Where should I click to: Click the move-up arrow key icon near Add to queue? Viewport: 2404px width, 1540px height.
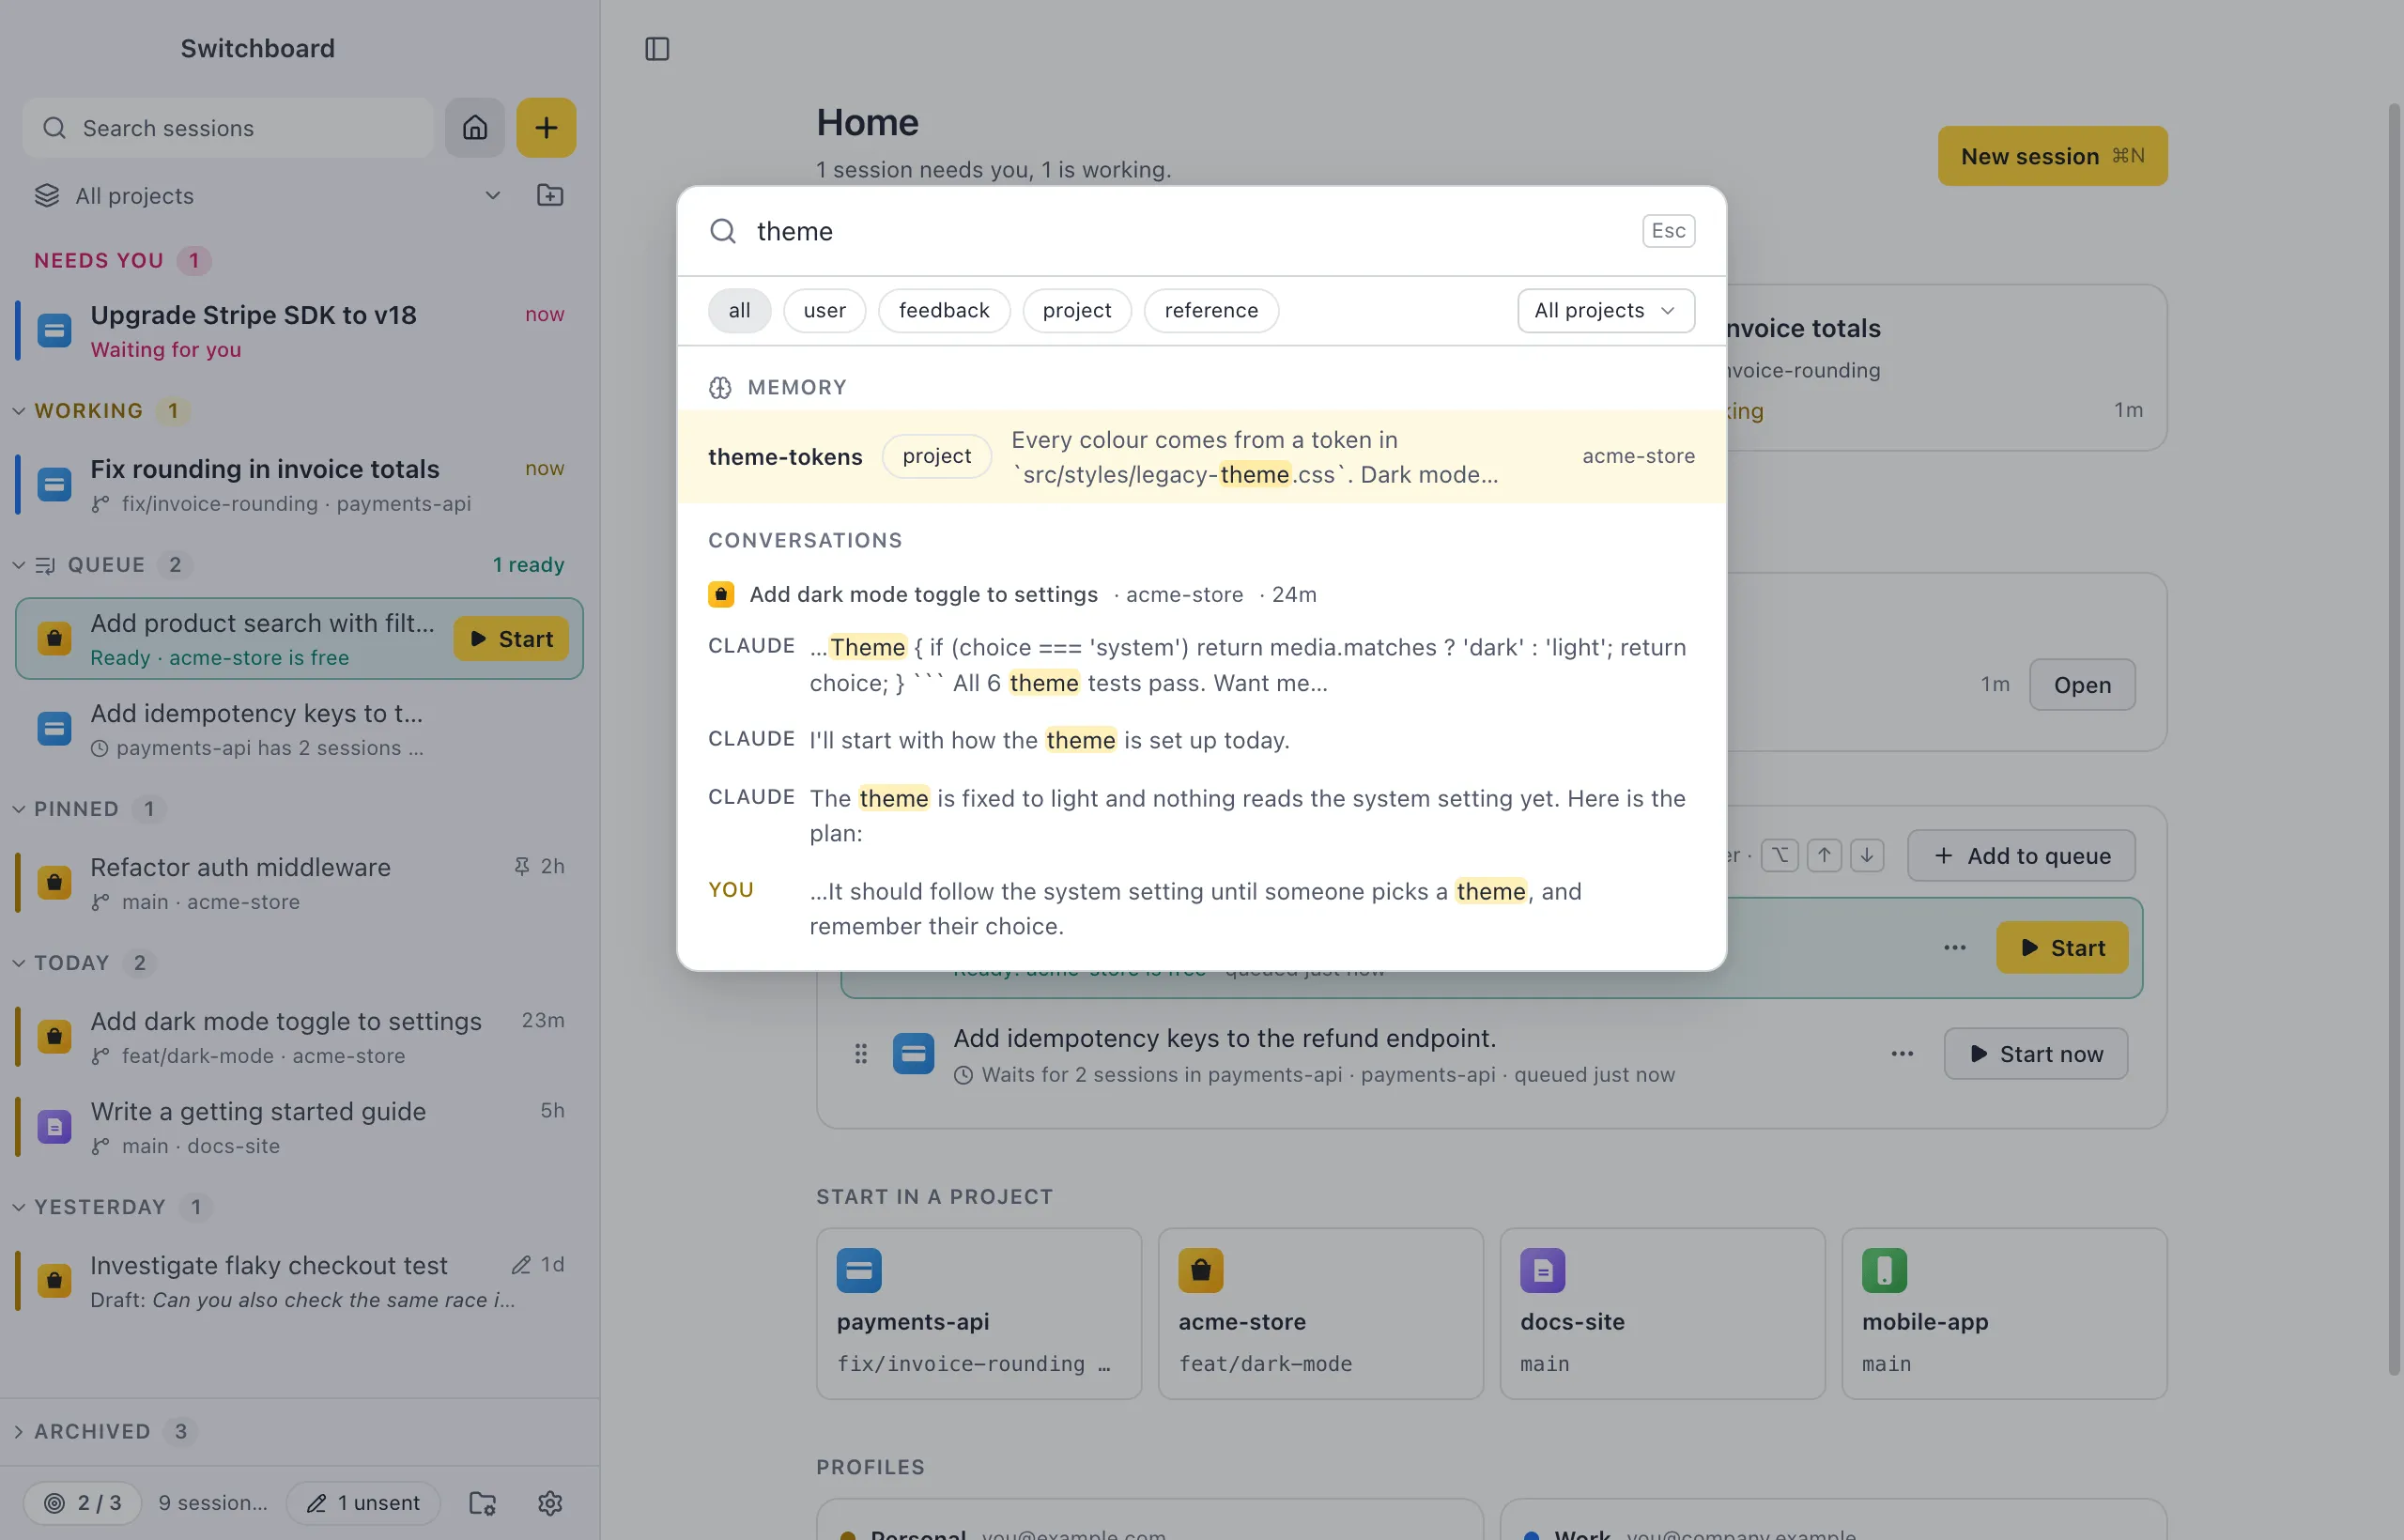[x=1825, y=856]
